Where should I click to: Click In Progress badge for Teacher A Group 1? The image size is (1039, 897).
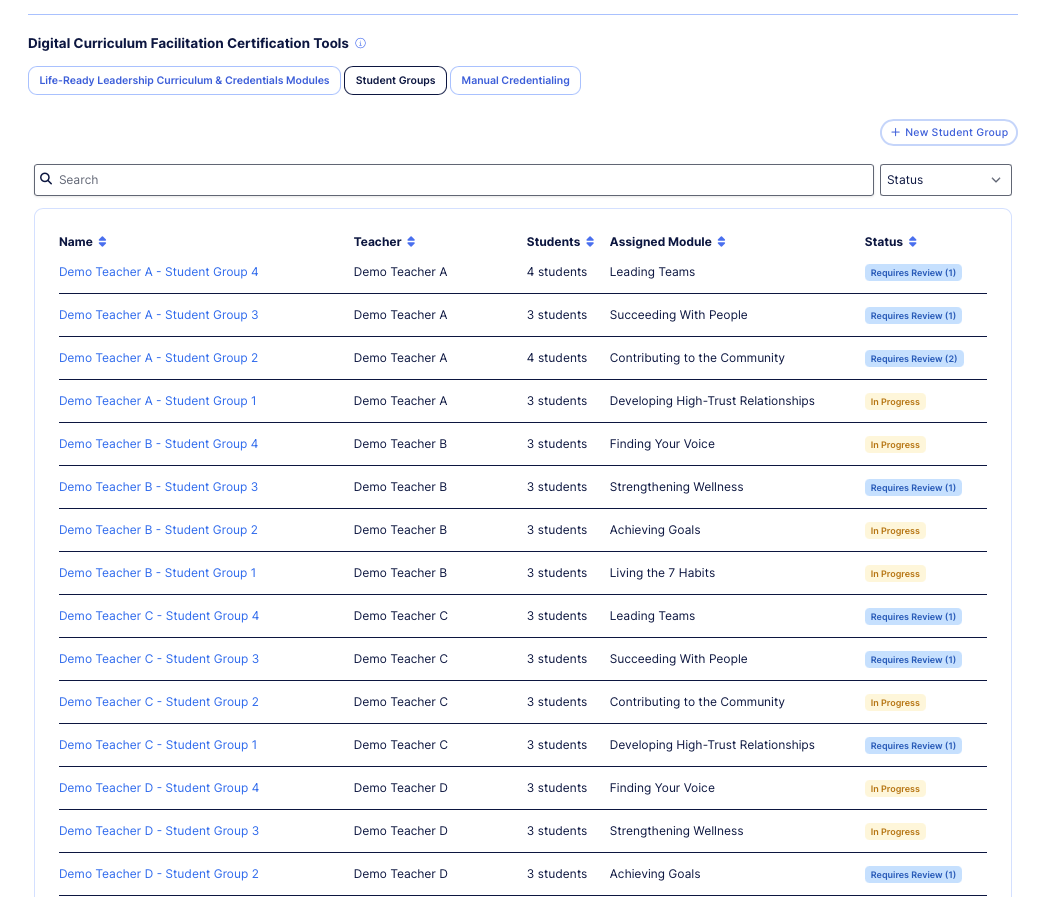coord(894,402)
